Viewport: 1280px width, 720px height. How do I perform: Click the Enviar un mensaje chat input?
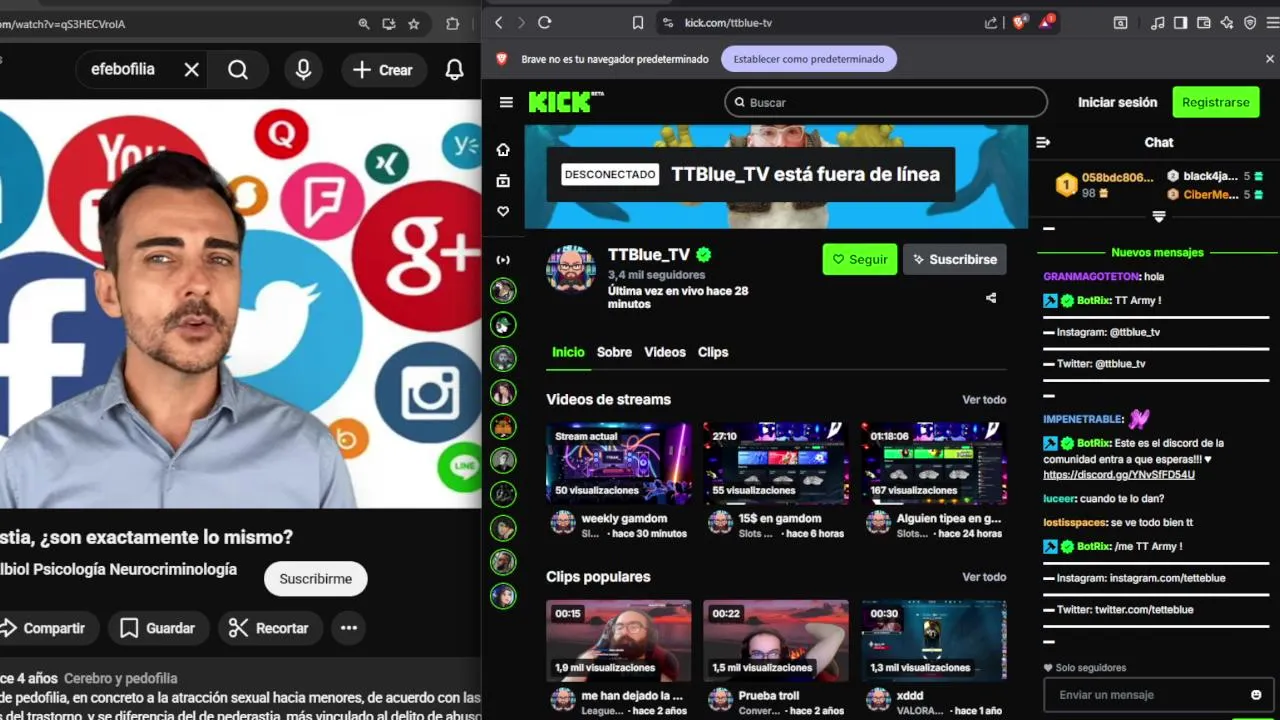pos(1145,695)
